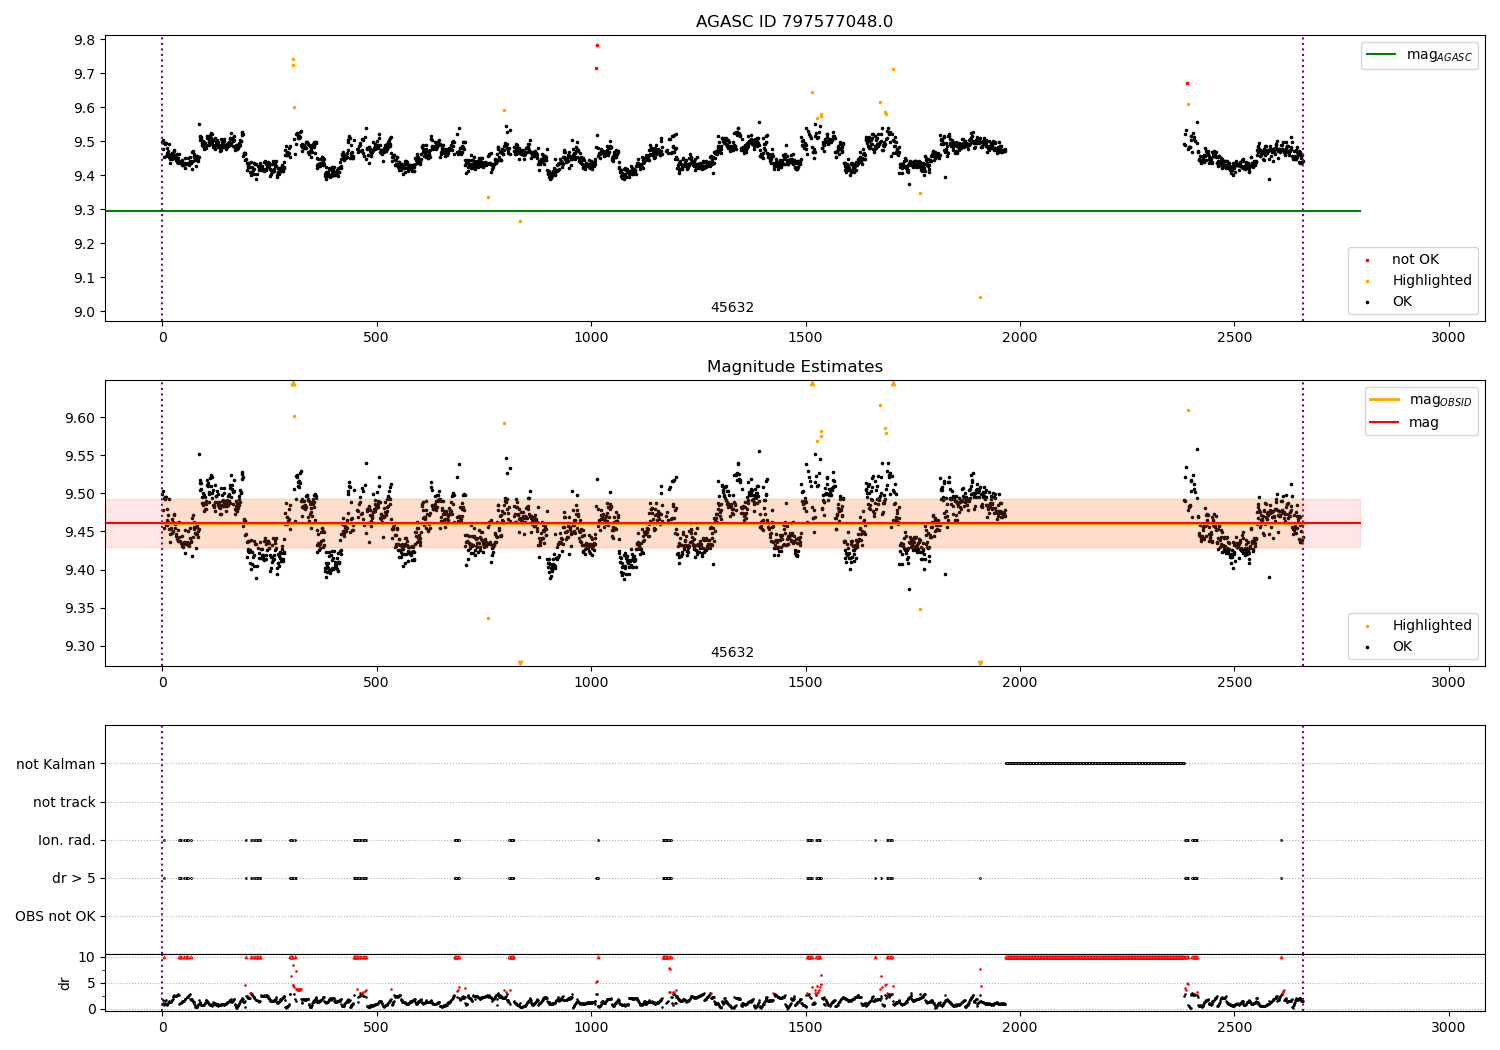Click the "not Kalman" row label
This screenshot has width=1500, height=1050.
click(56, 764)
